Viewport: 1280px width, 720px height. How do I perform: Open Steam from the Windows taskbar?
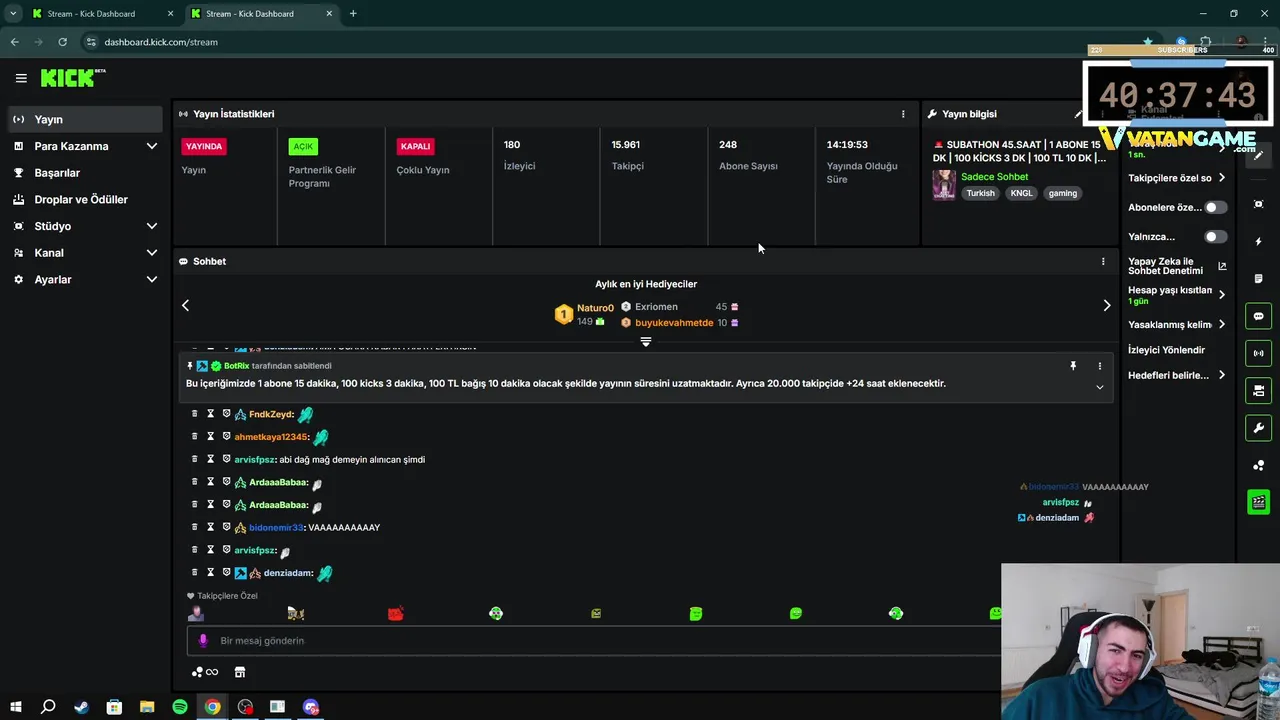click(81, 707)
